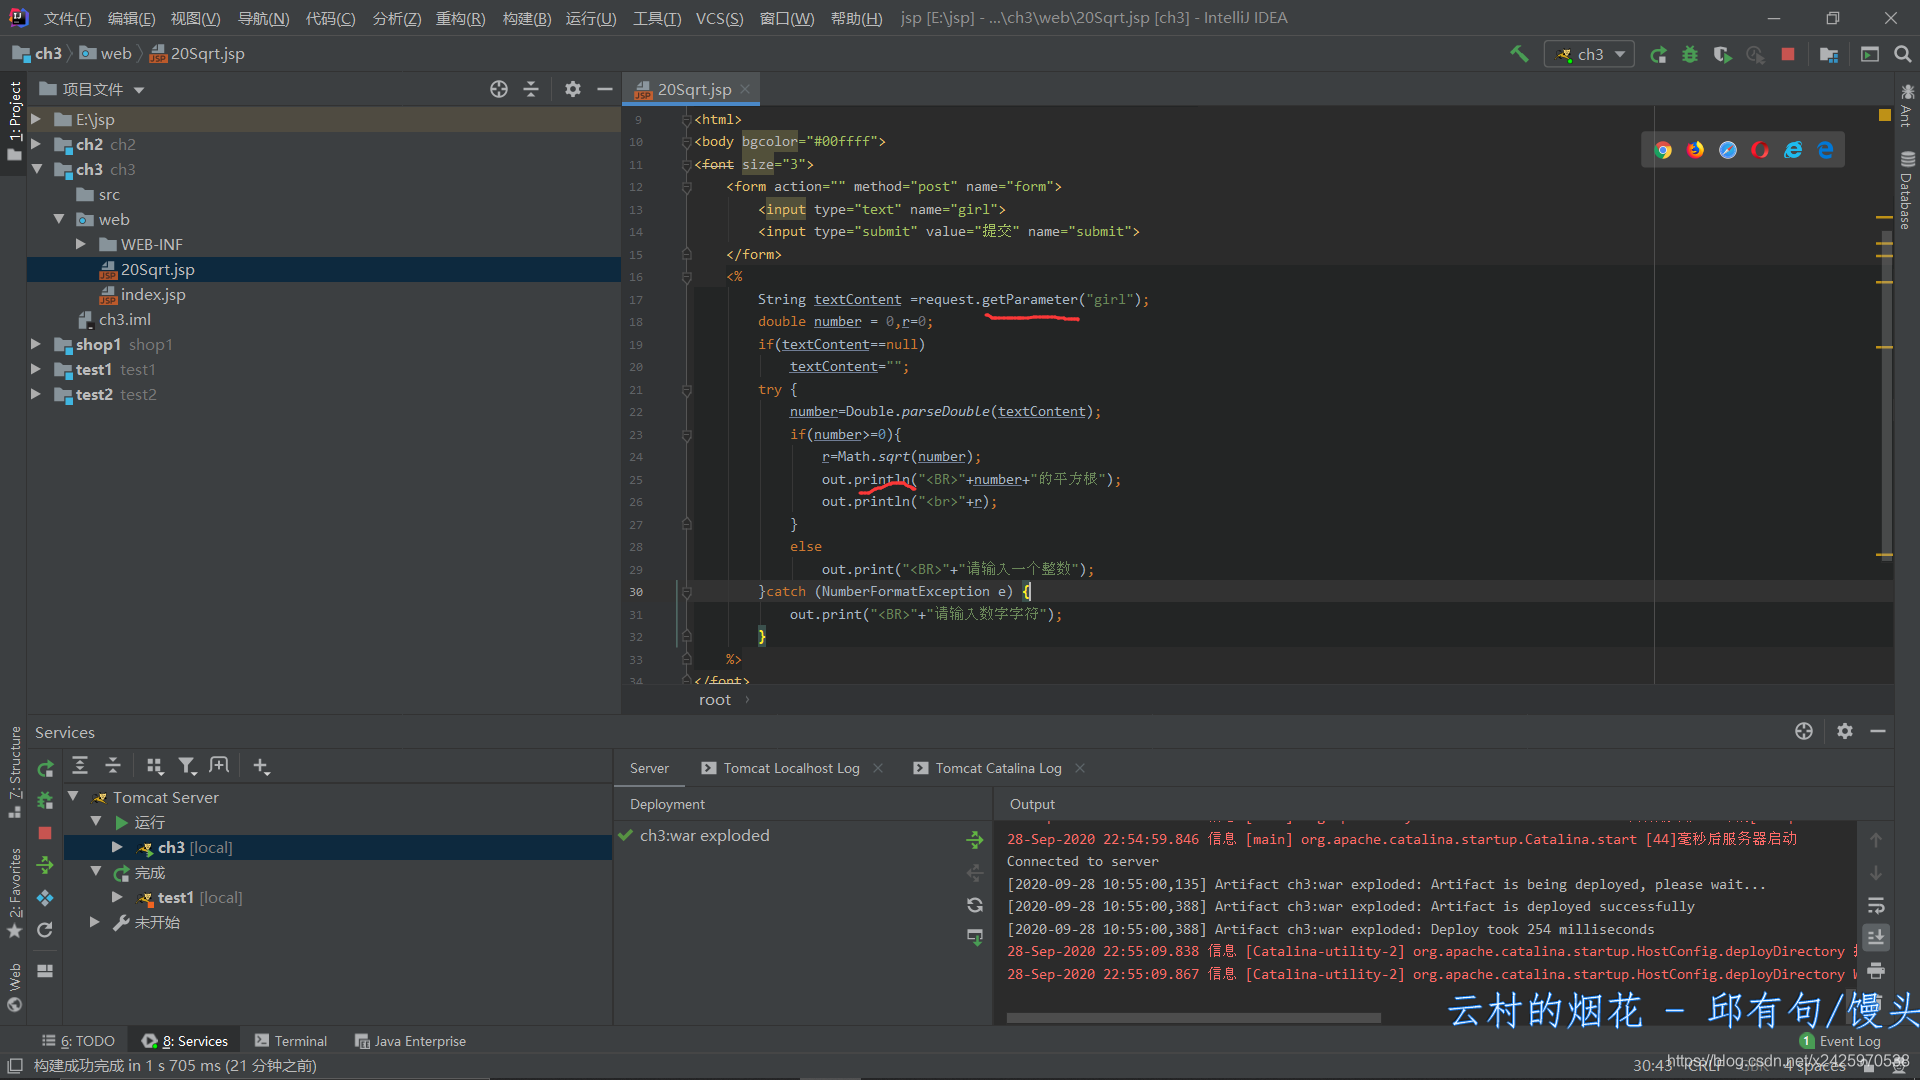
Task: Click the Run configuration dropdown 'ch3'
Action: 1592,53
